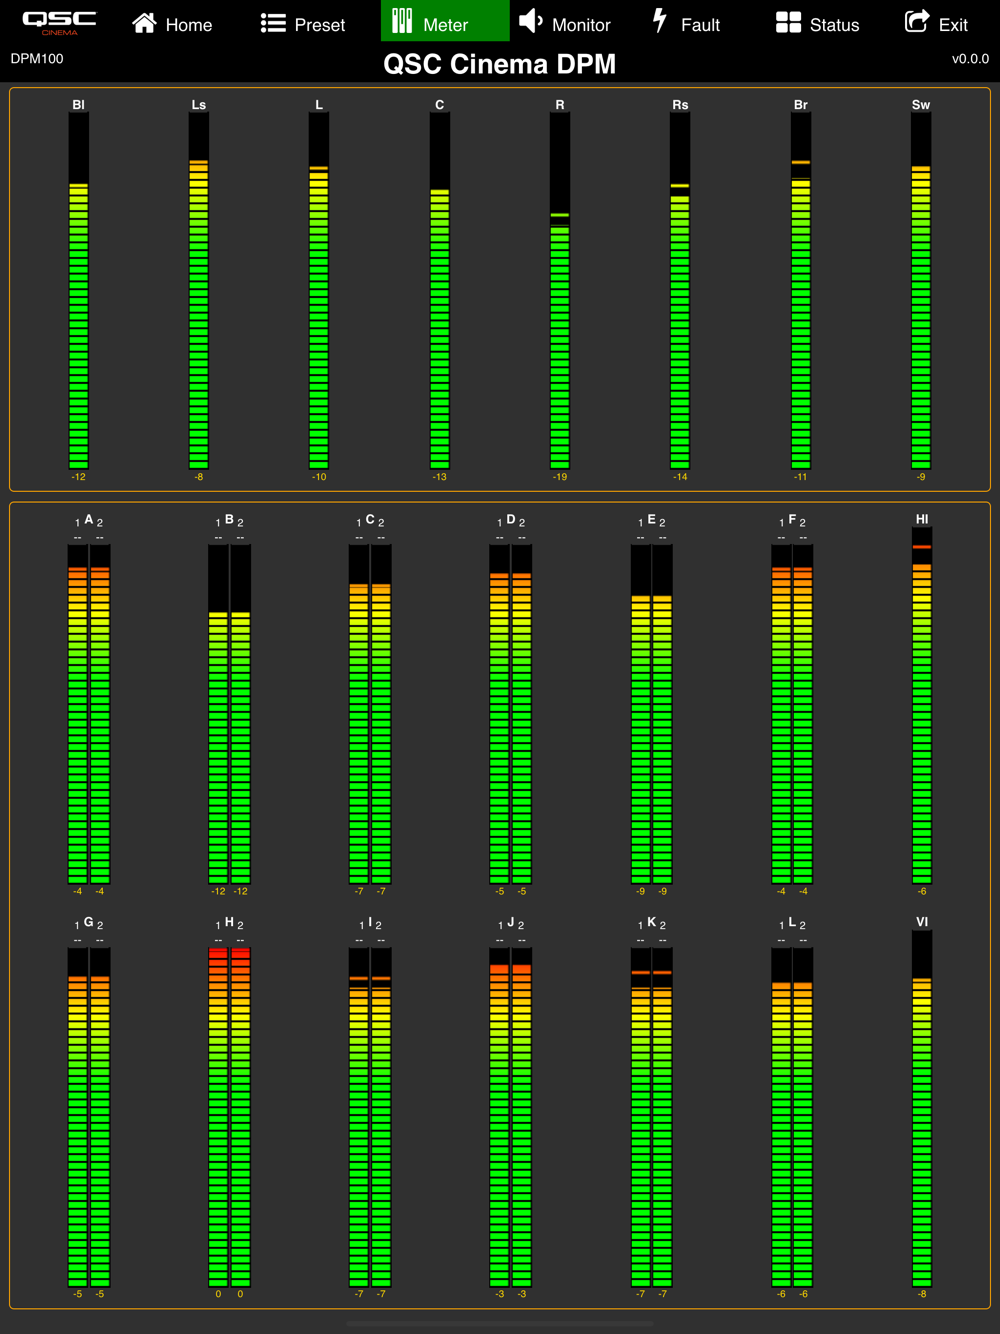Click the -19 value under R meter

coord(560,477)
